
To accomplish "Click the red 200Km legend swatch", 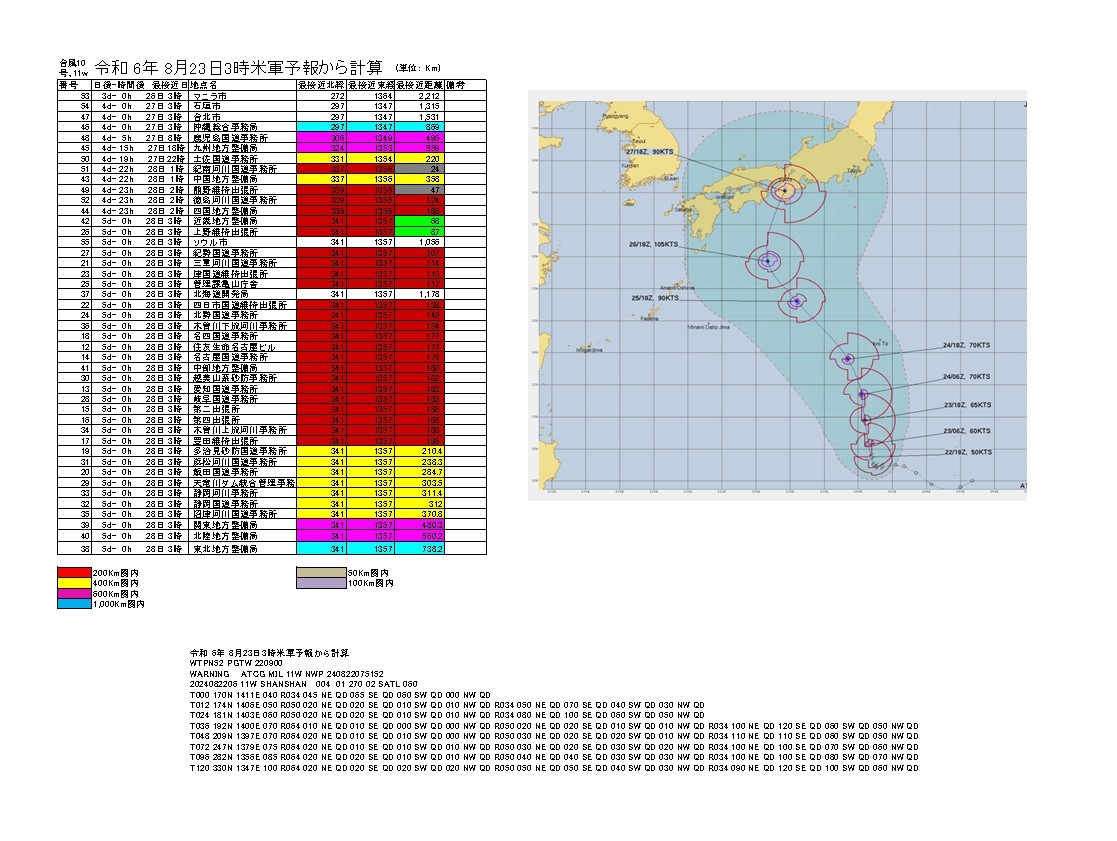I will 76,573.
